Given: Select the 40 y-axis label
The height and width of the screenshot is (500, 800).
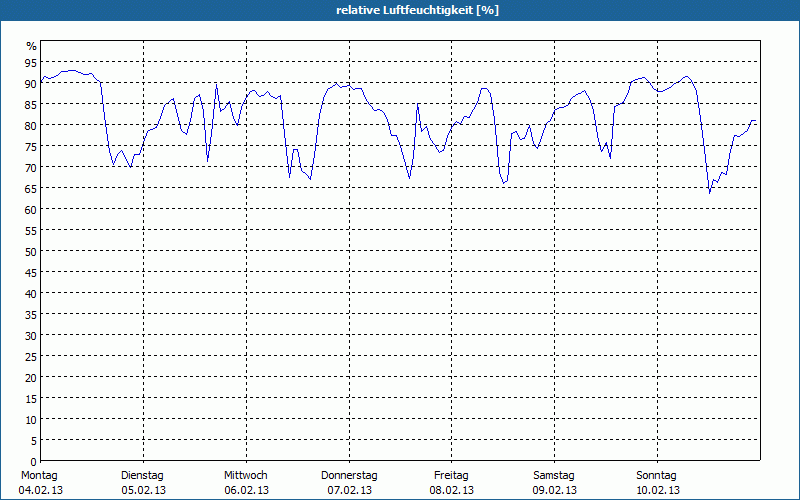Looking at the screenshot, I should pyautogui.click(x=31, y=293).
